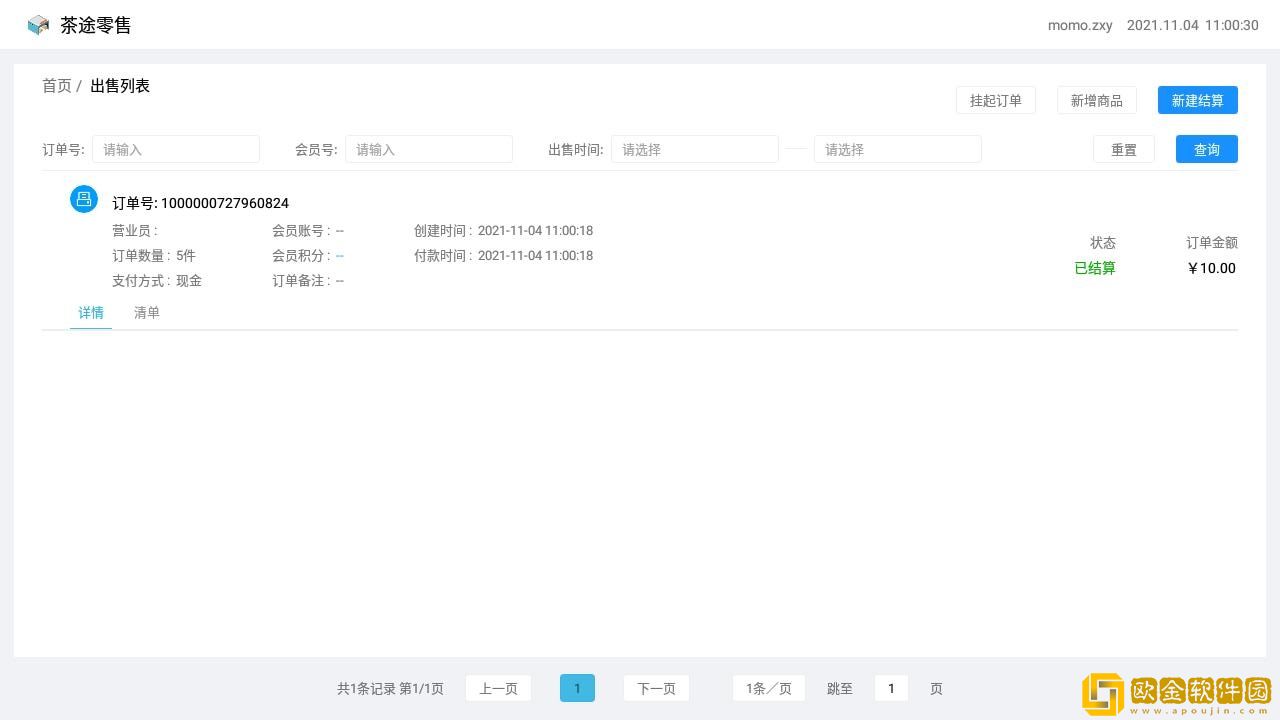Open the 挂起订单 suspended orders button

(995, 100)
